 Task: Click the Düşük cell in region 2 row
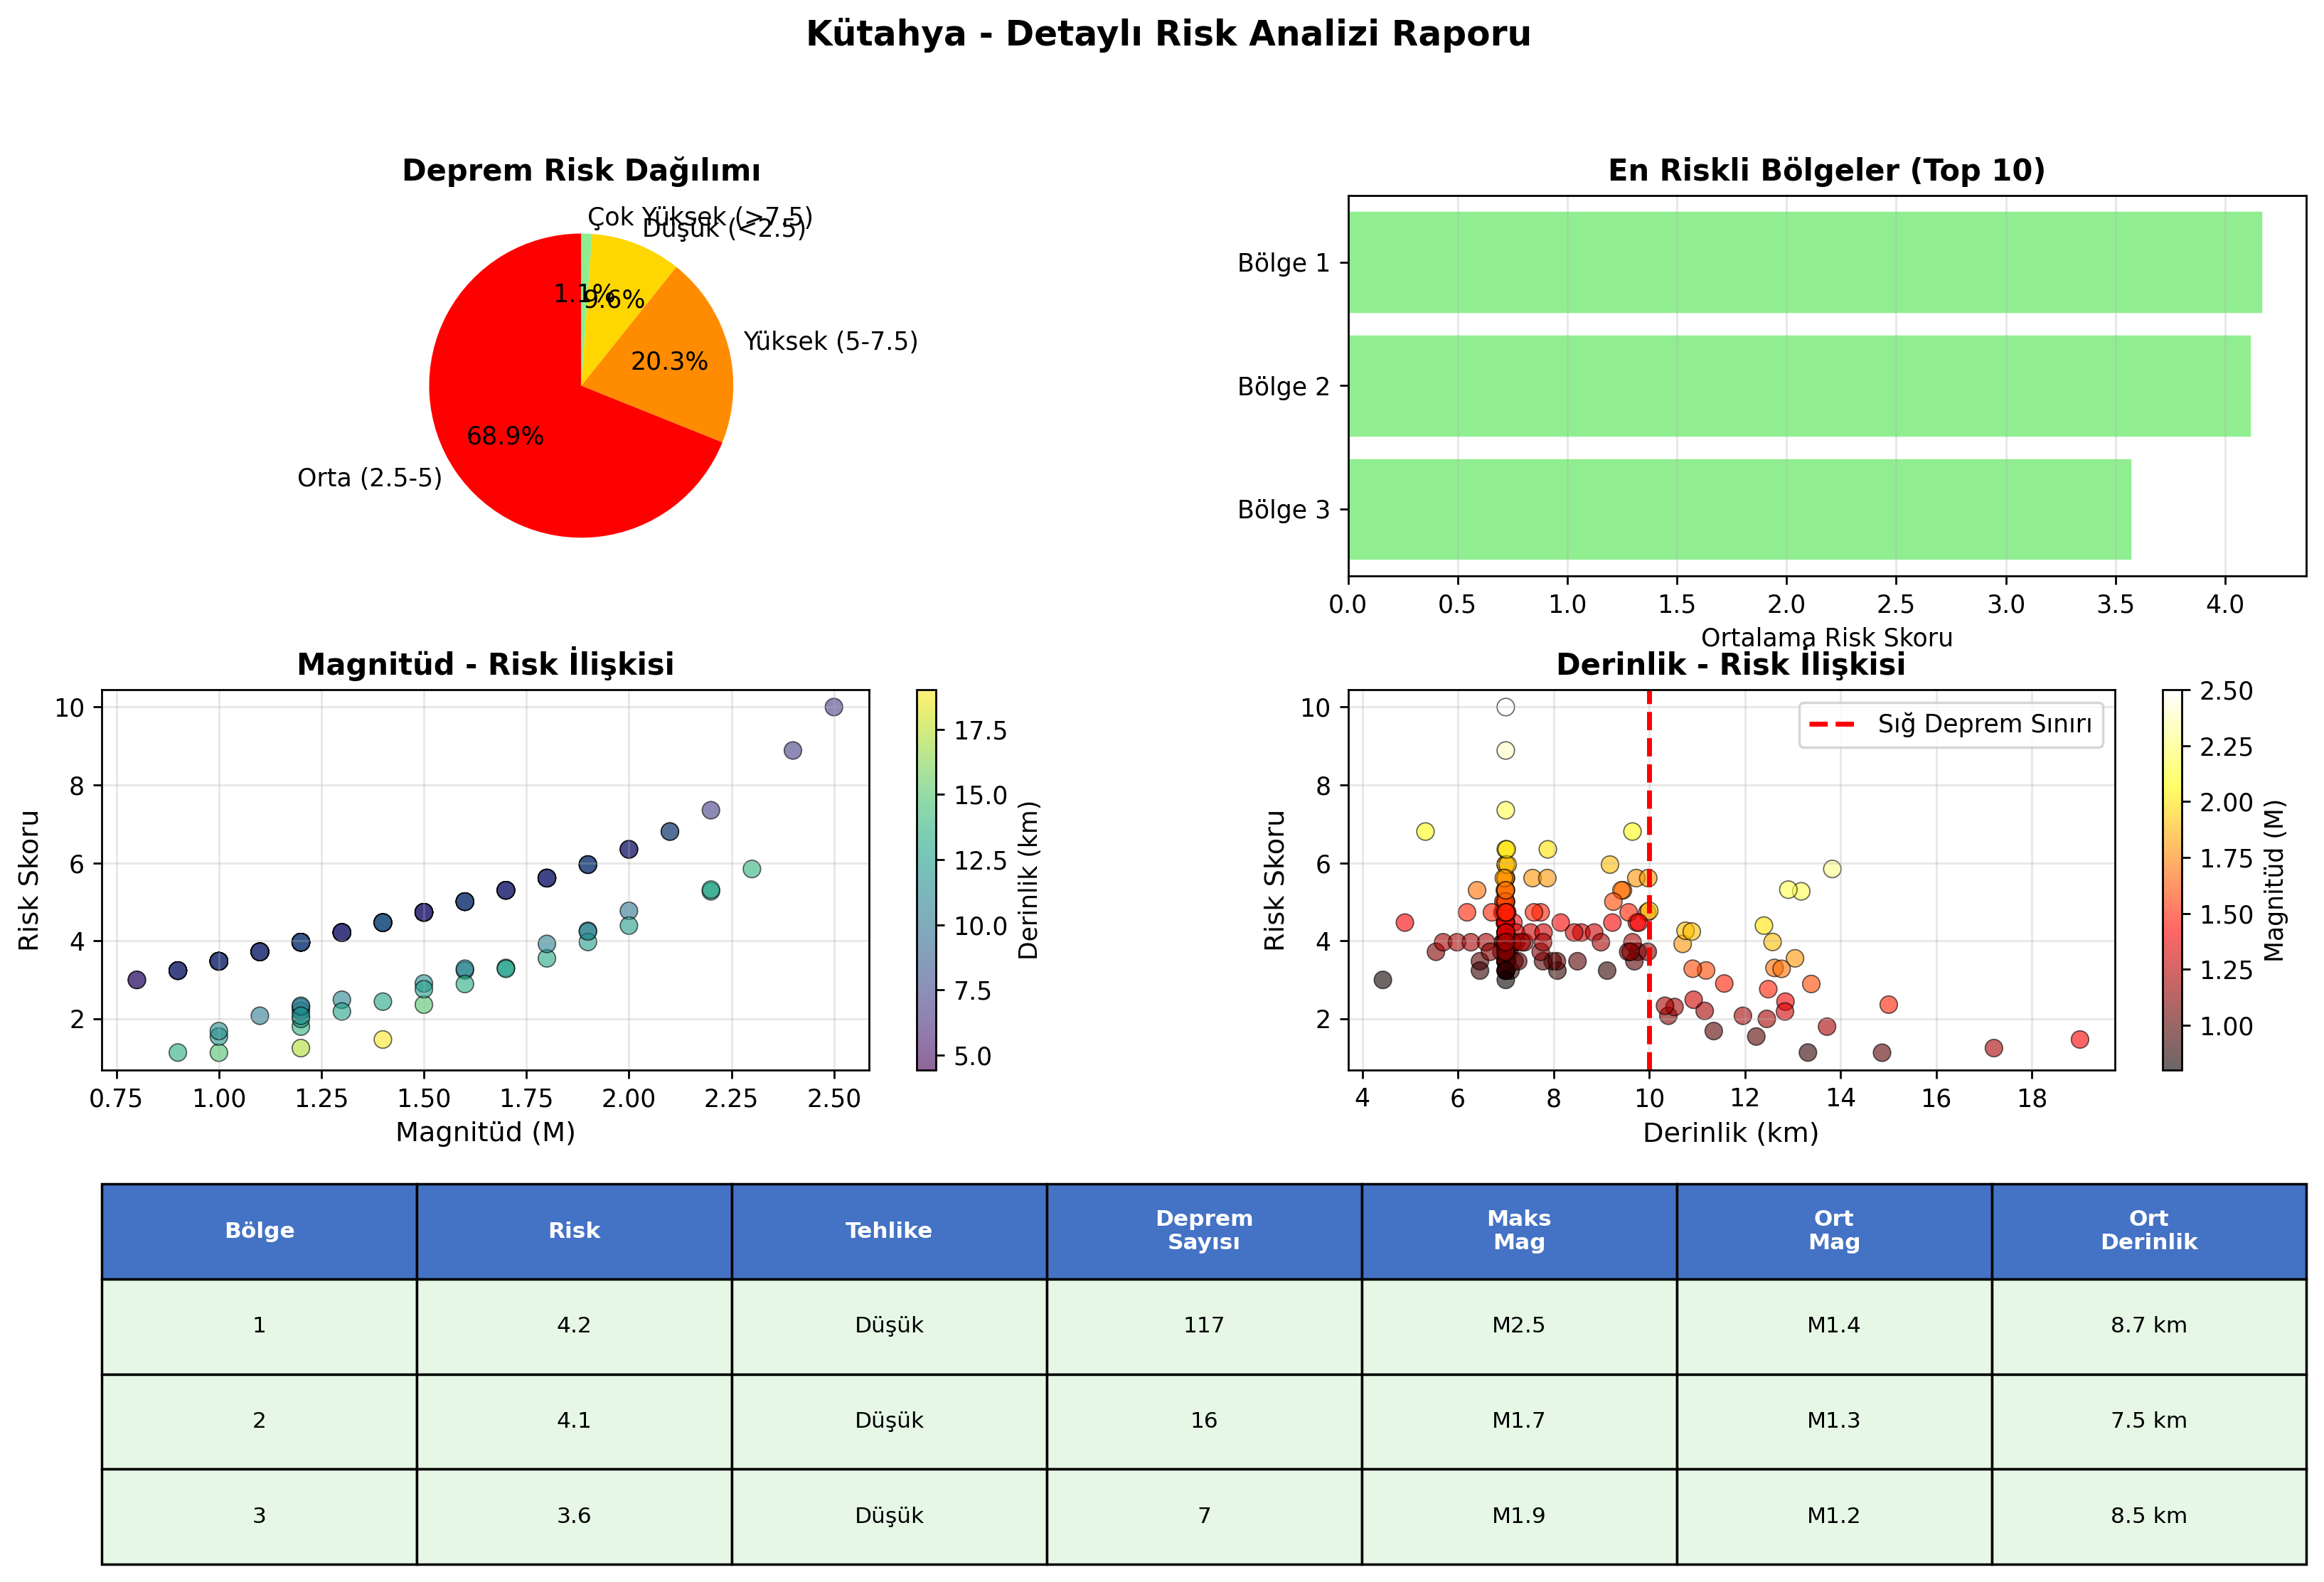point(889,1421)
